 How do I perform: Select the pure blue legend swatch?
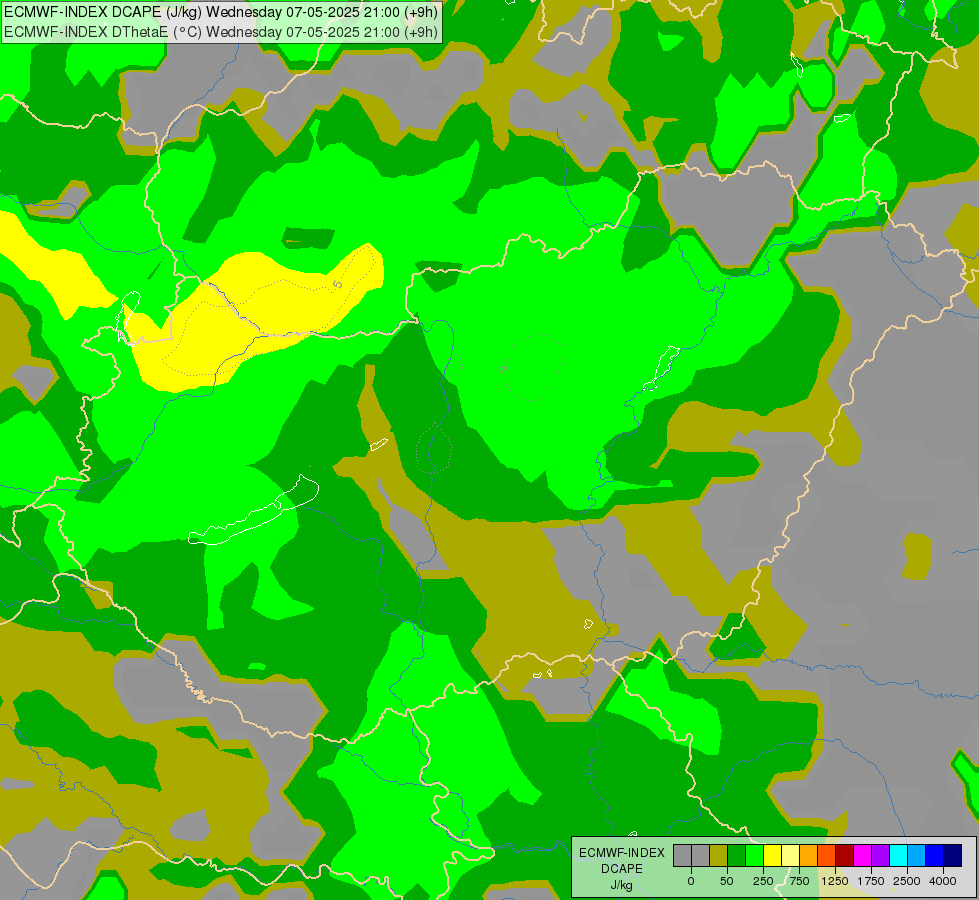click(935, 855)
